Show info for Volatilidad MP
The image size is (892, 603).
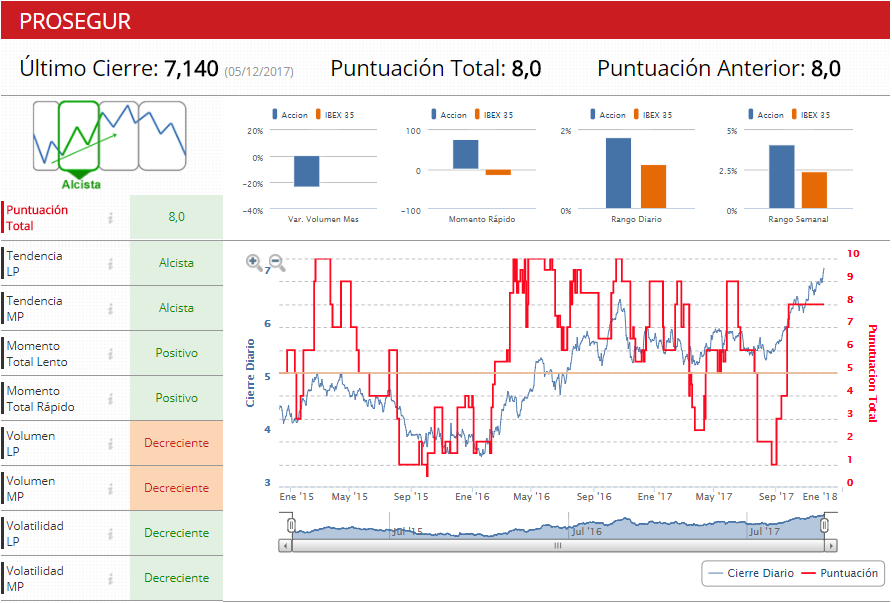(111, 579)
